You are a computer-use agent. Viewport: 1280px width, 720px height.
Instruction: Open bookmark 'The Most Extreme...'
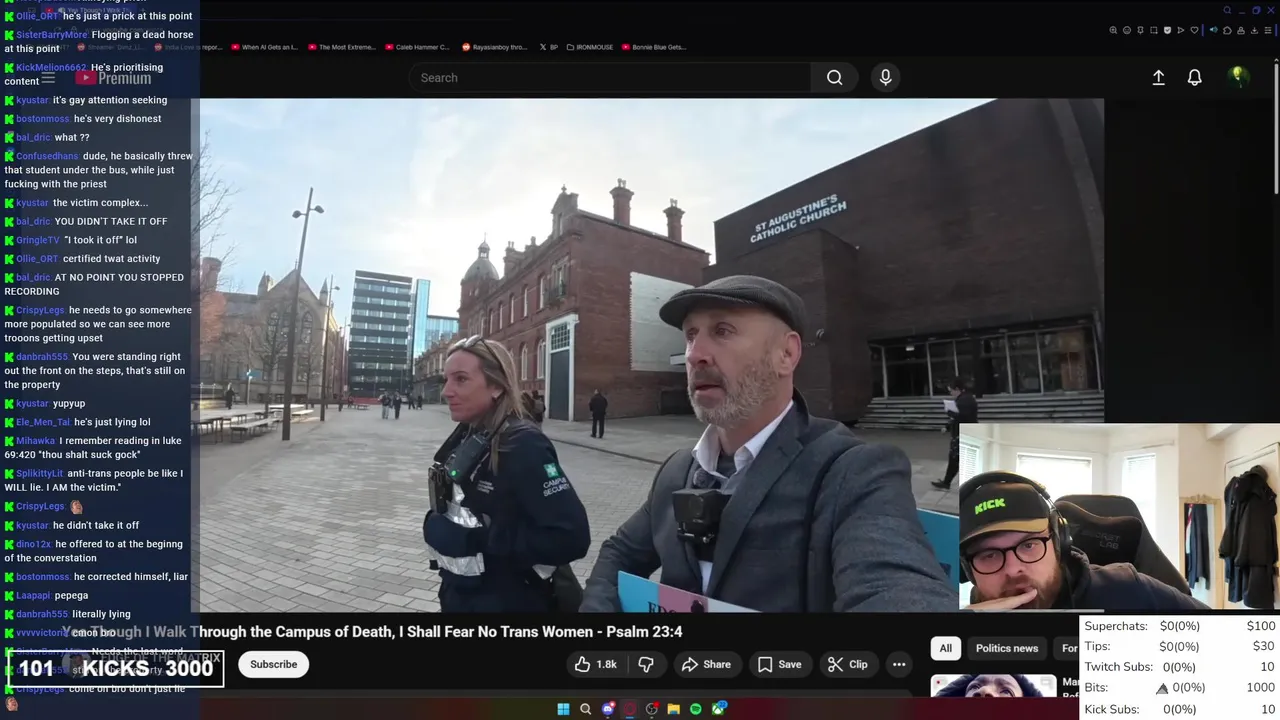tap(341, 47)
